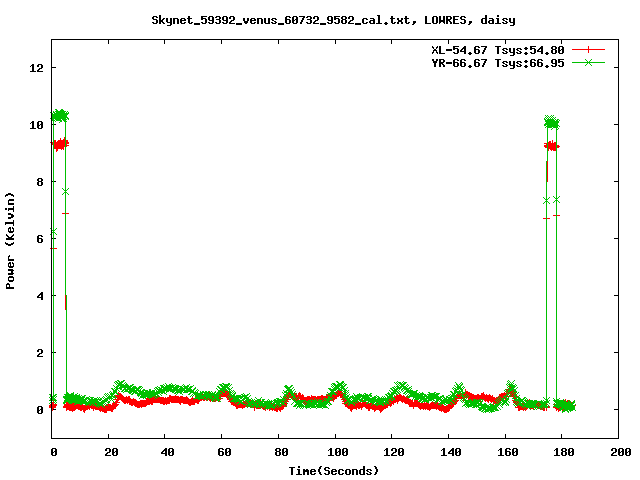Image resolution: width=640 pixels, height=480 pixels.
Task: Click the XL-54.67 Tsys:54.80 legend entry
Action: pyautogui.click(x=498, y=50)
